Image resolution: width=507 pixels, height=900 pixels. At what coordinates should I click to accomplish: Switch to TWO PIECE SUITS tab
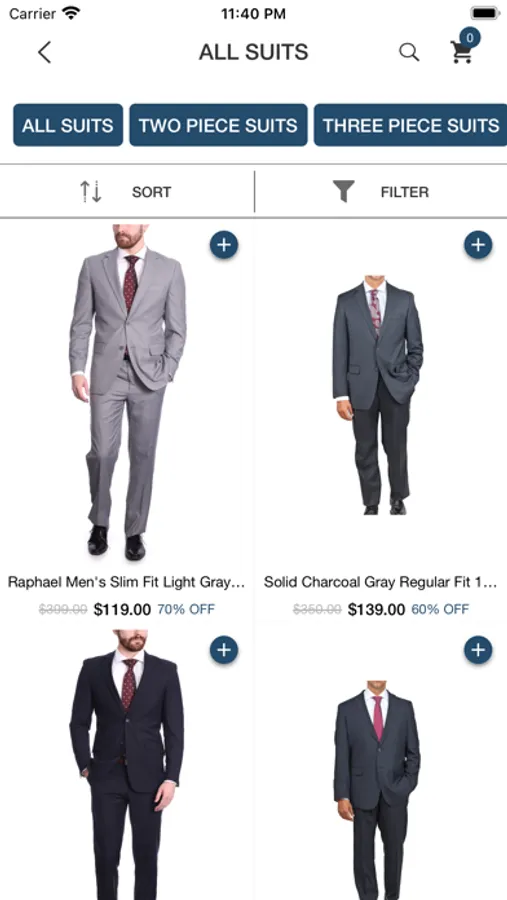(218, 125)
